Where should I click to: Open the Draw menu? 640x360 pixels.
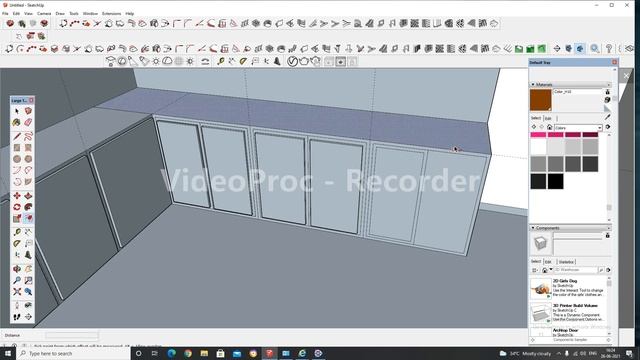pos(60,13)
